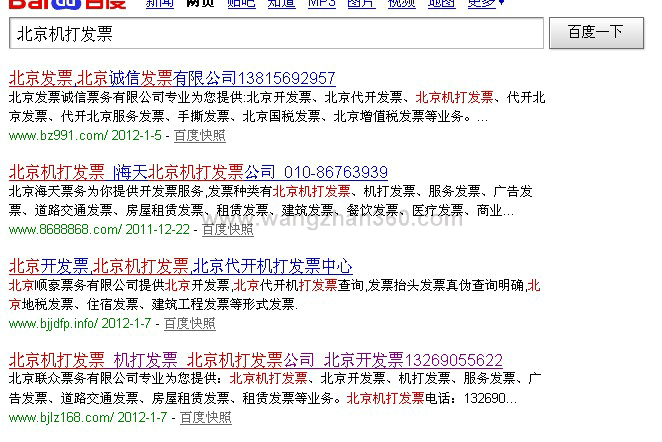View 百度快照 for www.bjlz168.com result
The height and width of the screenshot is (442, 662).
[205, 417]
